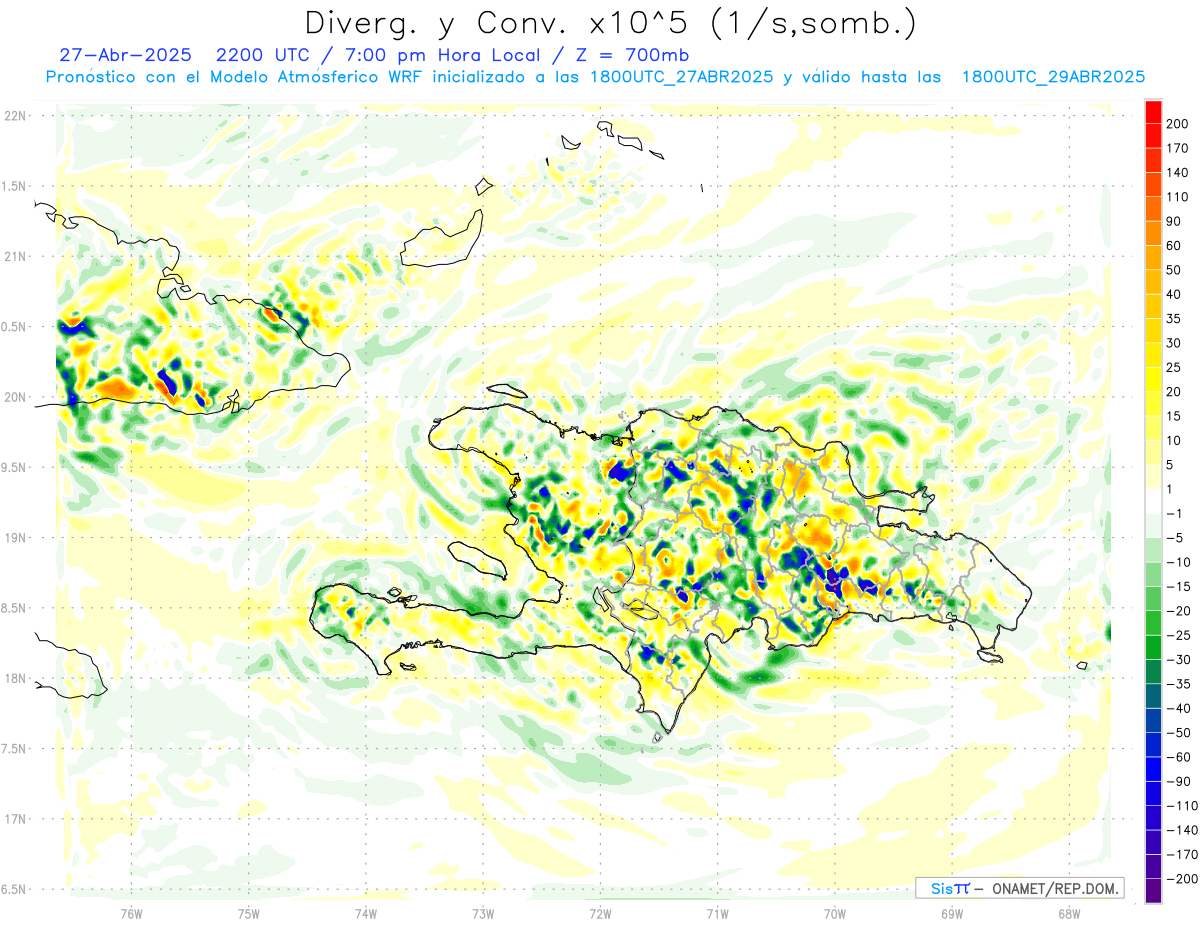The width and height of the screenshot is (1200, 927).
Task: Select the purple swatch below -200 on the colorbar
Action: click(1153, 890)
